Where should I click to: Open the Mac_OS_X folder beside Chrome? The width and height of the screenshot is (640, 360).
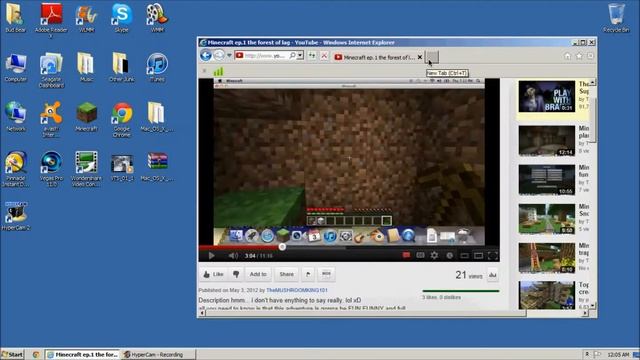[x=156, y=117]
